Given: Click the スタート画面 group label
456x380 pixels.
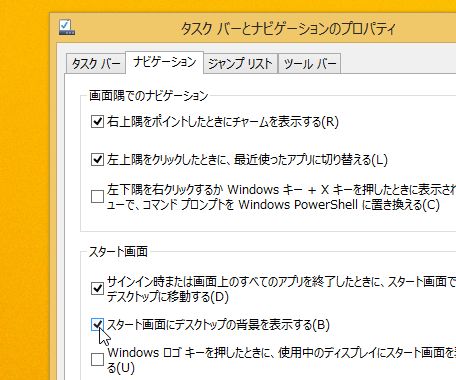Looking at the screenshot, I should (118, 252).
